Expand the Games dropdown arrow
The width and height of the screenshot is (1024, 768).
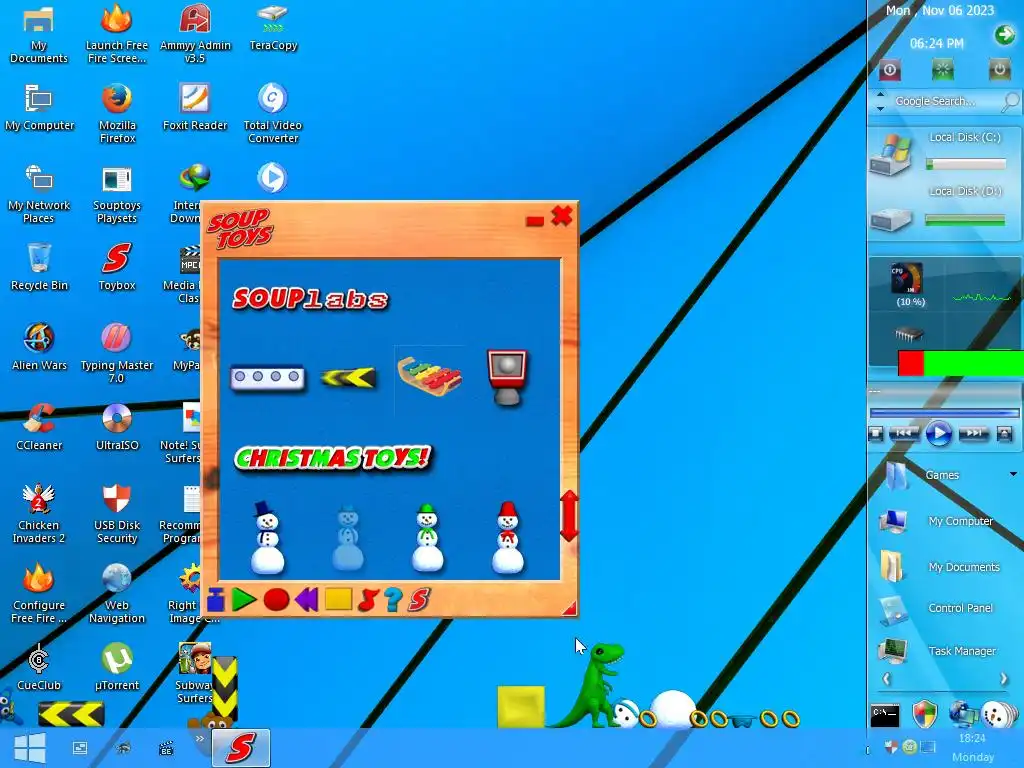[x=1013, y=474]
